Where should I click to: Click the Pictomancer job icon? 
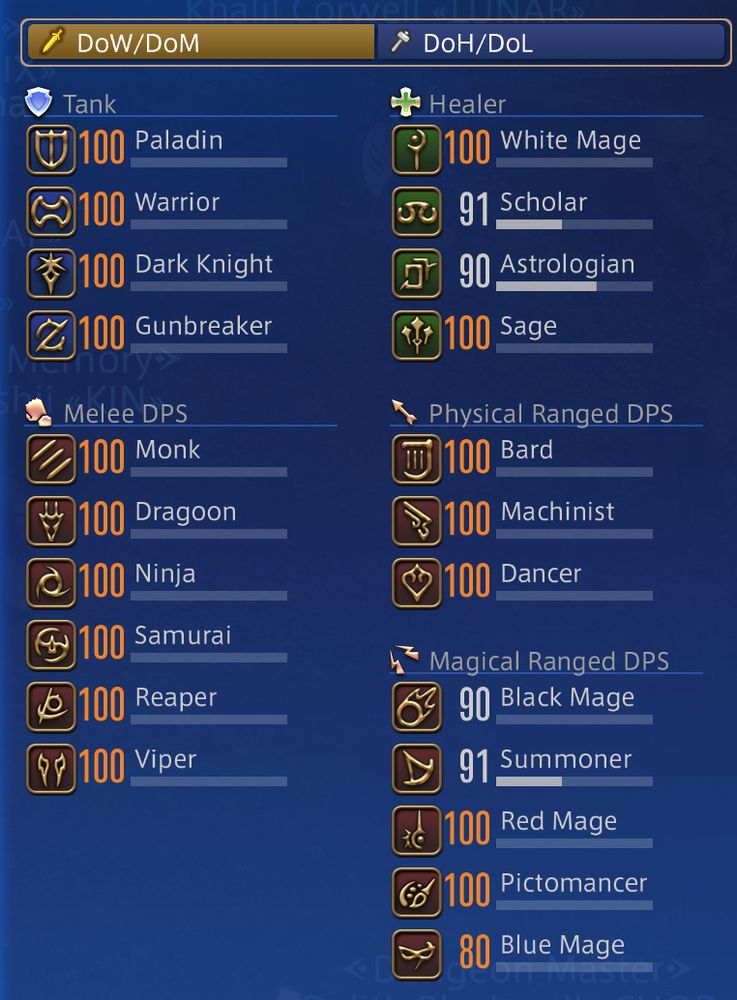pos(416,892)
